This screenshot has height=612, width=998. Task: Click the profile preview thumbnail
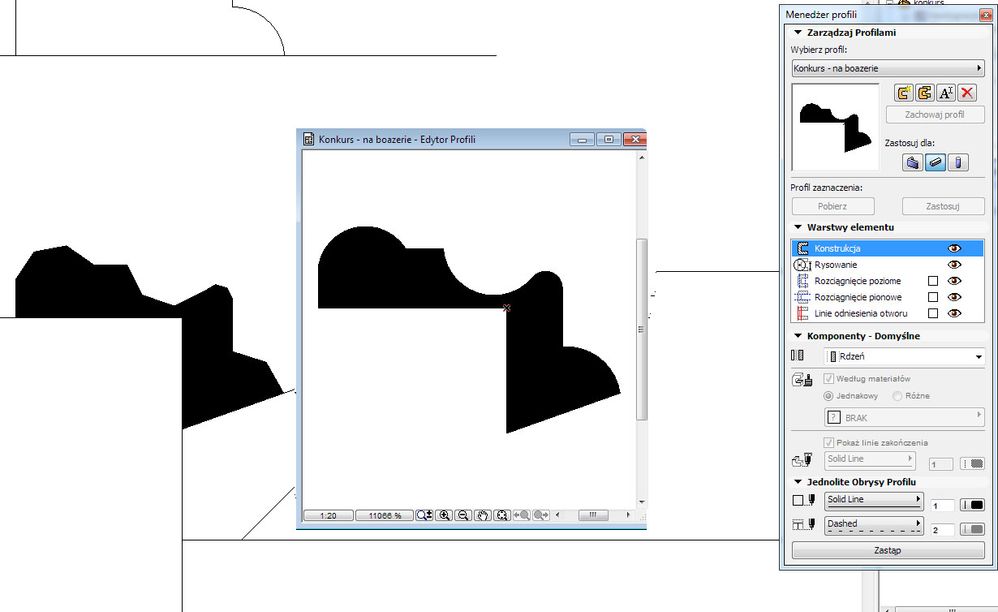(835, 127)
